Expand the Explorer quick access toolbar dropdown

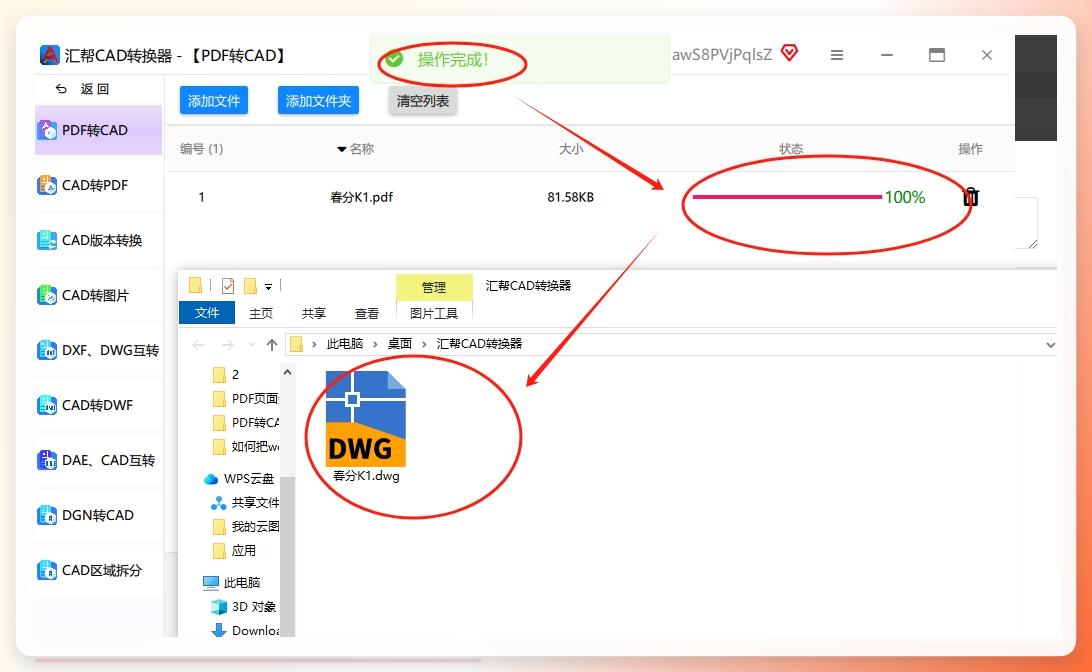coord(268,287)
